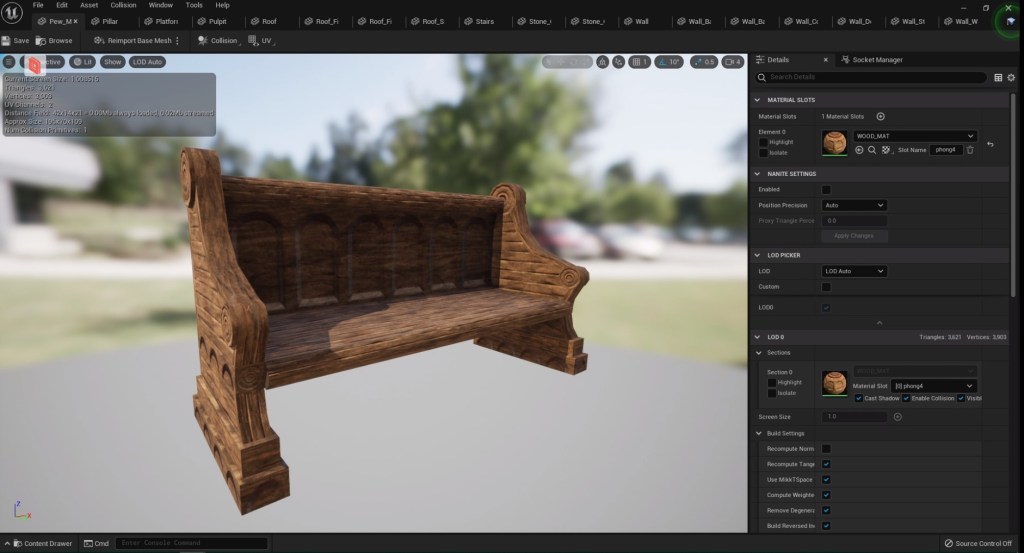The image size is (1024, 553).
Task: Click the add material slot plus icon
Action: tap(880, 116)
